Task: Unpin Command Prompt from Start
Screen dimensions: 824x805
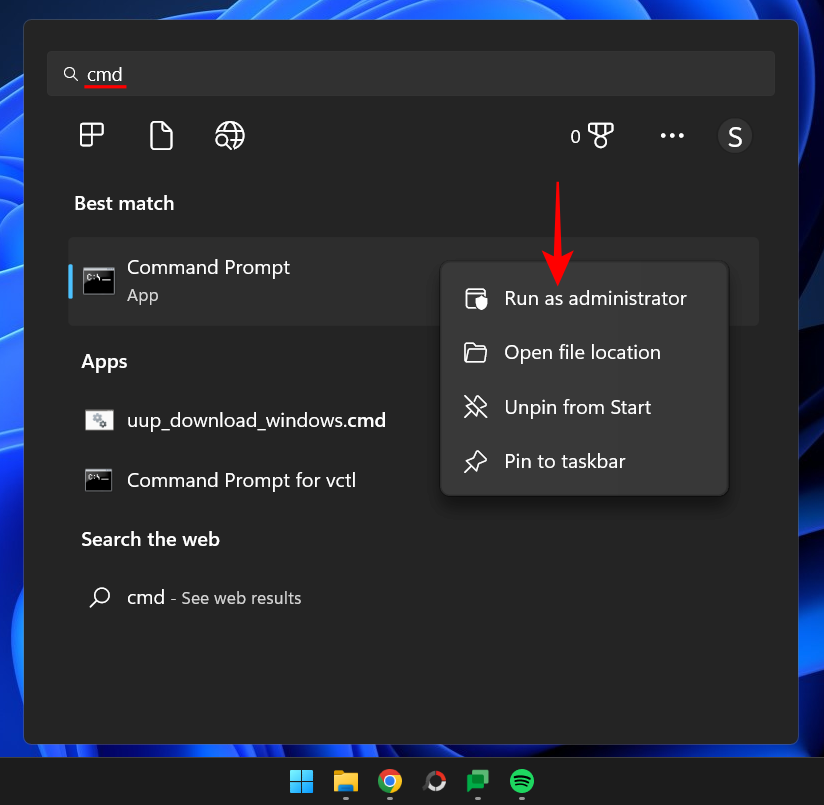Action: coord(577,407)
